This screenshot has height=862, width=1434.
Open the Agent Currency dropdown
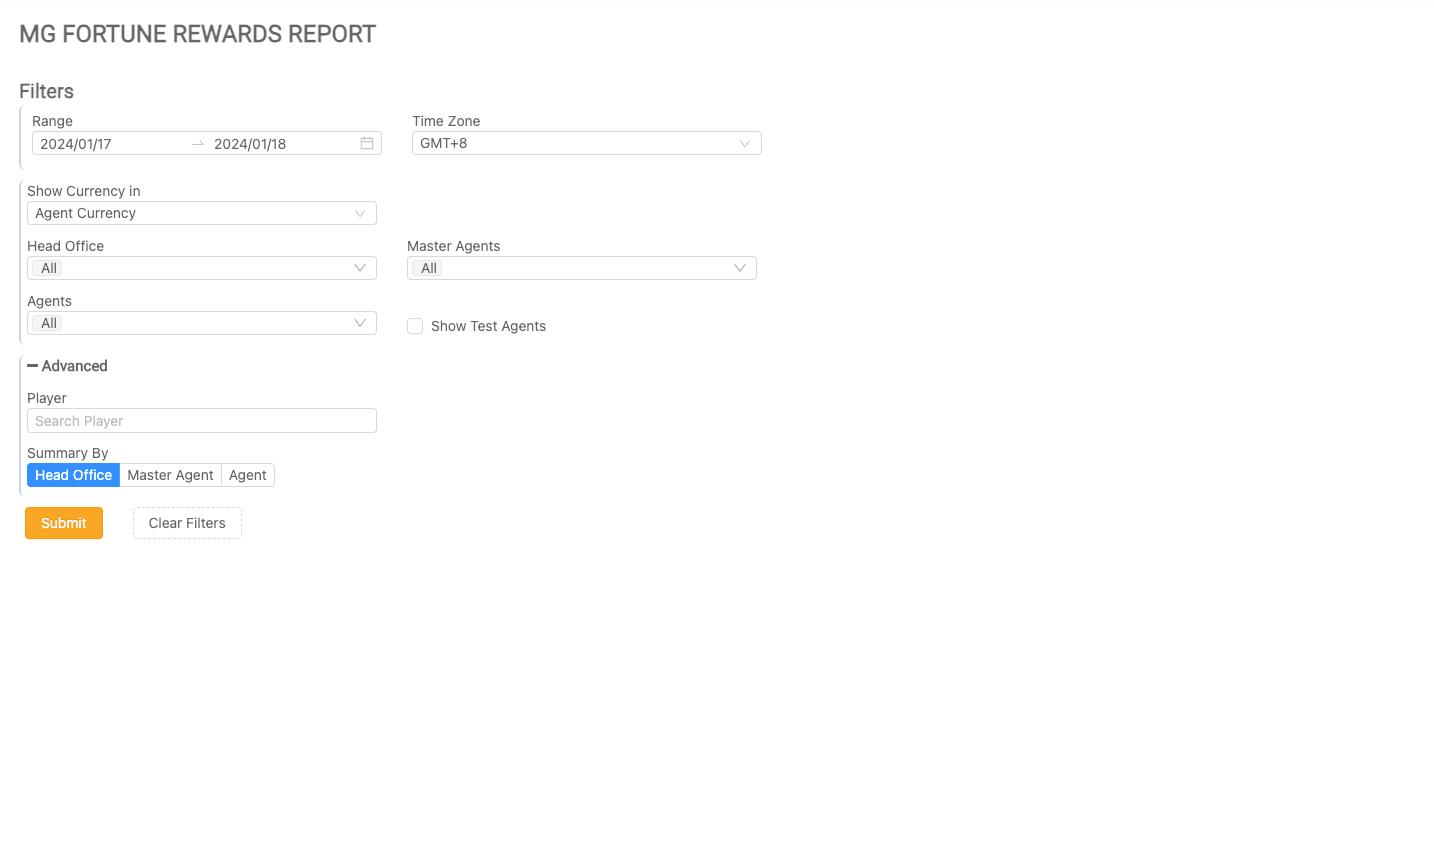click(190, 214)
